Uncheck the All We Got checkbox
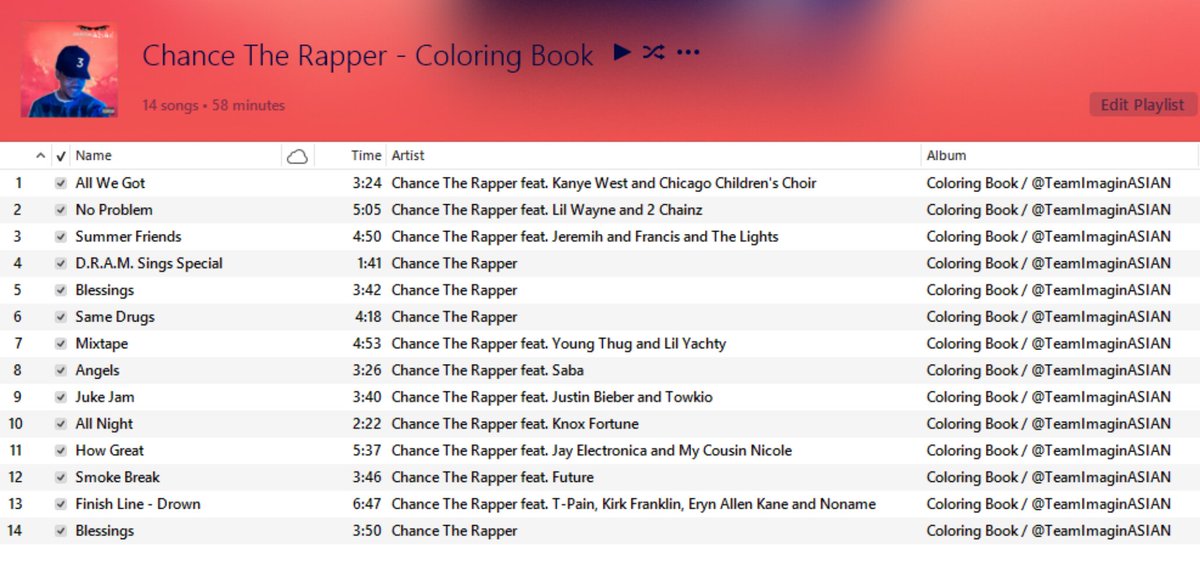 point(61,184)
